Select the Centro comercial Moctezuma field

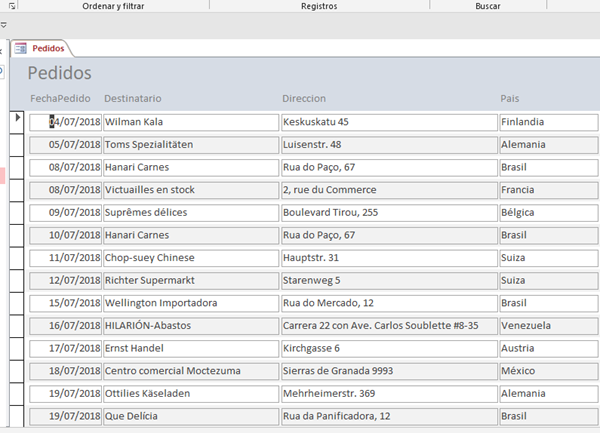pos(191,371)
